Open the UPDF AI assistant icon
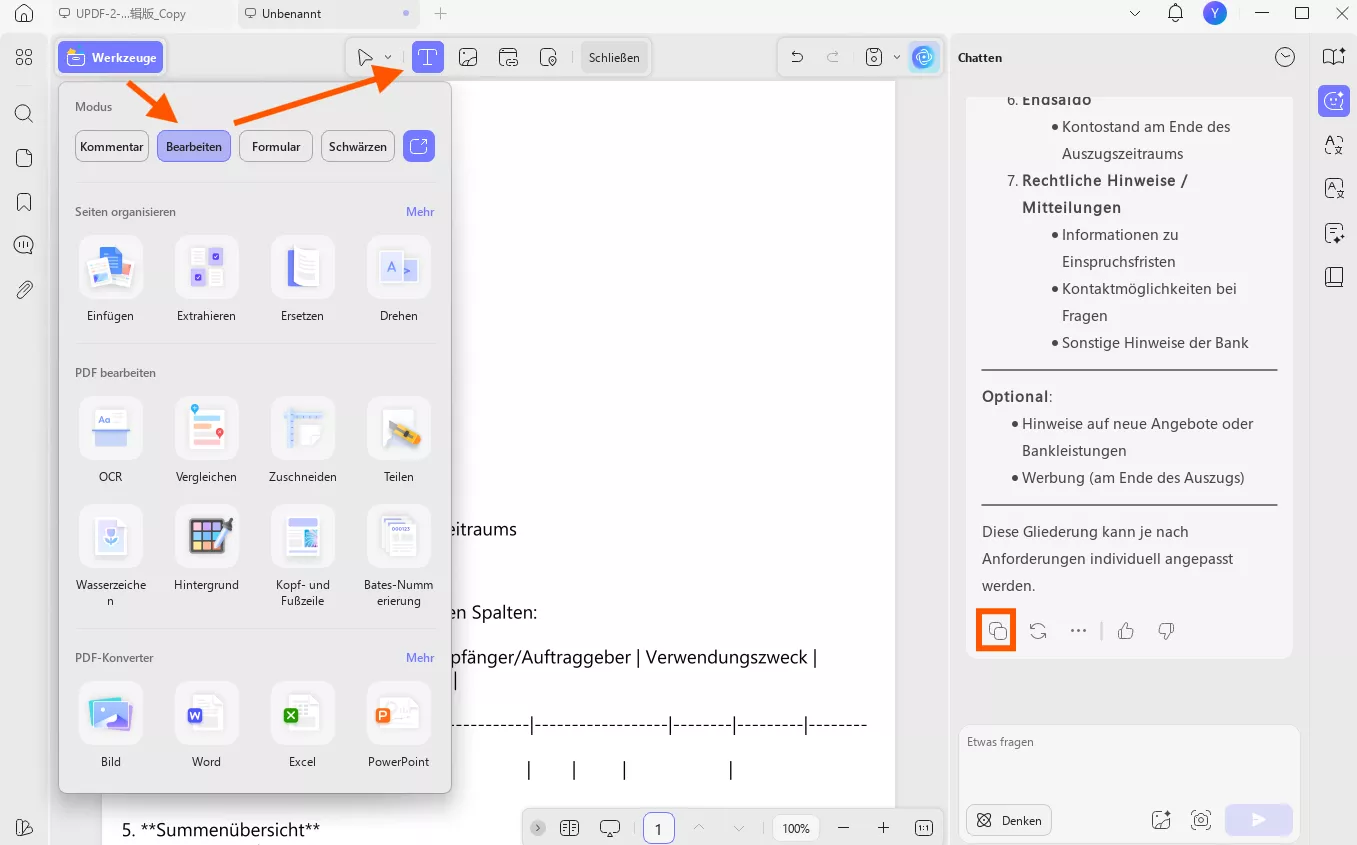The height and width of the screenshot is (845, 1357). click(924, 57)
